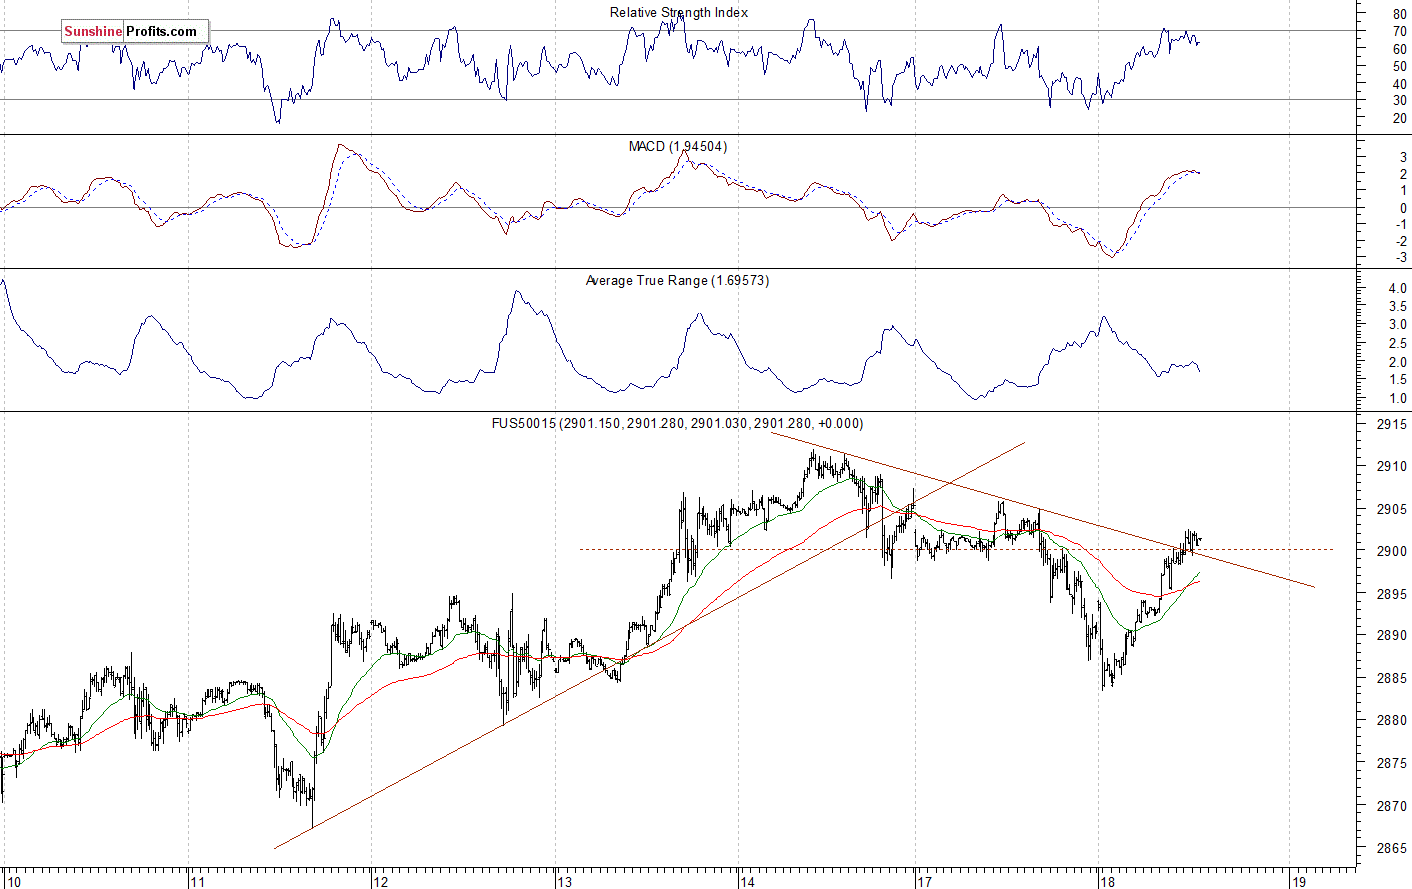Click the RSI 20 axis value
This screenshot has height=889, width=1412.
(x=1398, y=118)
